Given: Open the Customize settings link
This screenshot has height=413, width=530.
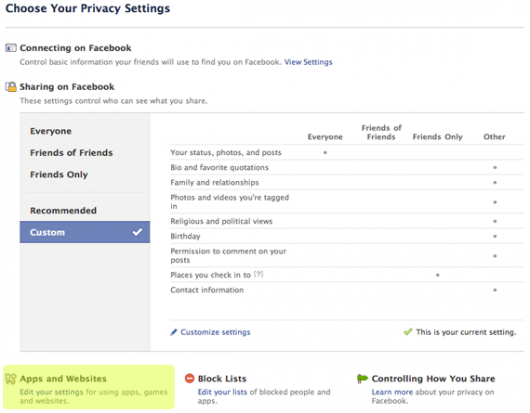Looking at the screenshot, I should coord(215,332).
